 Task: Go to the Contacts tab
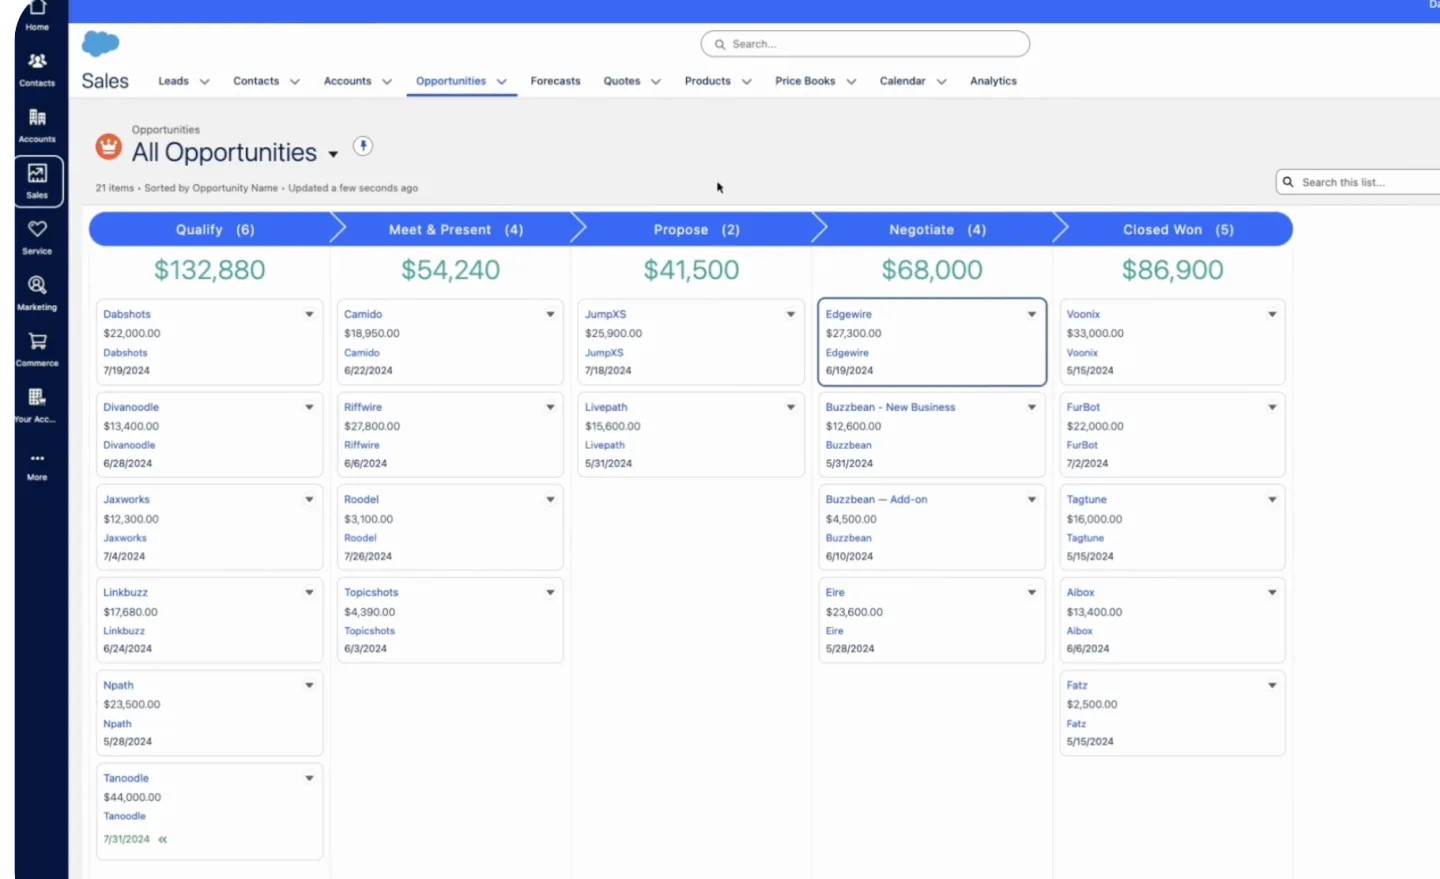tap(256, 81)
